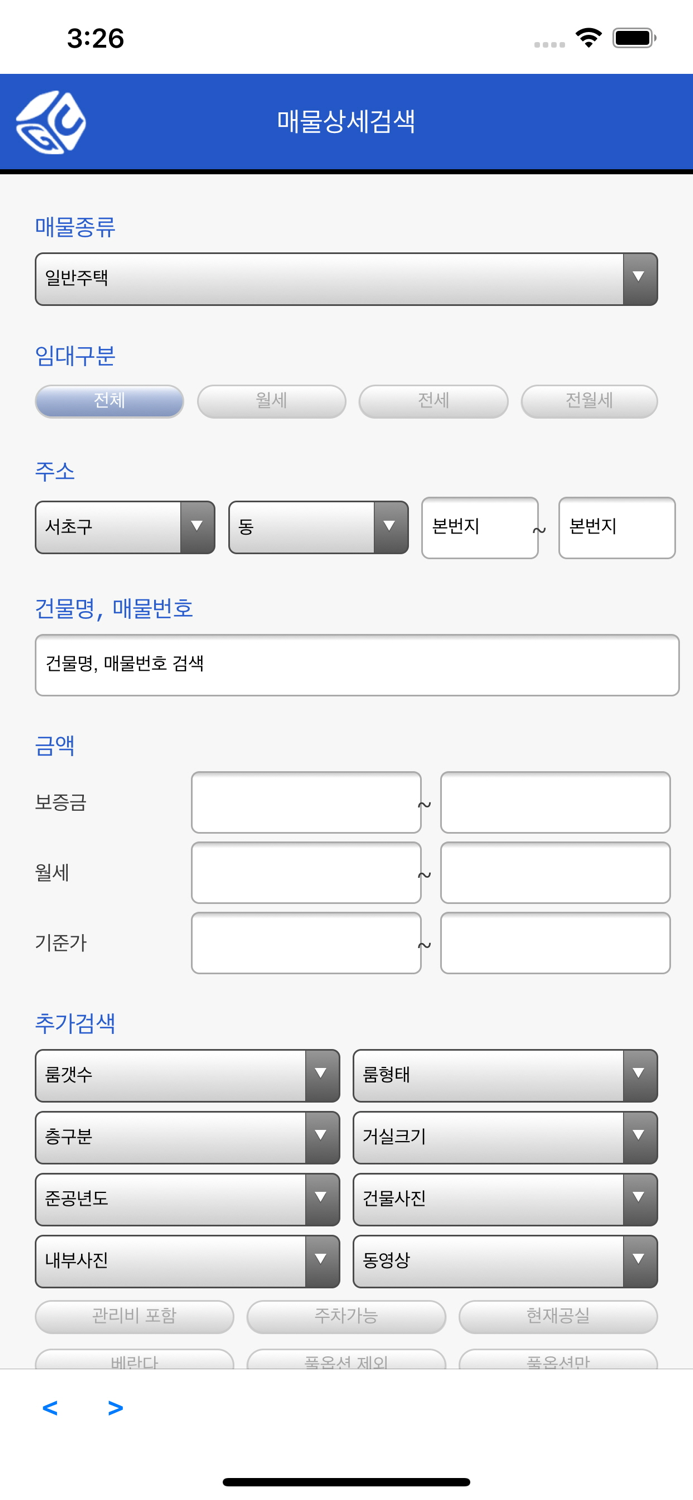Open the 매물종류 property type dropdown
This screenshot has height=1500, width=693.
(346, 279)
